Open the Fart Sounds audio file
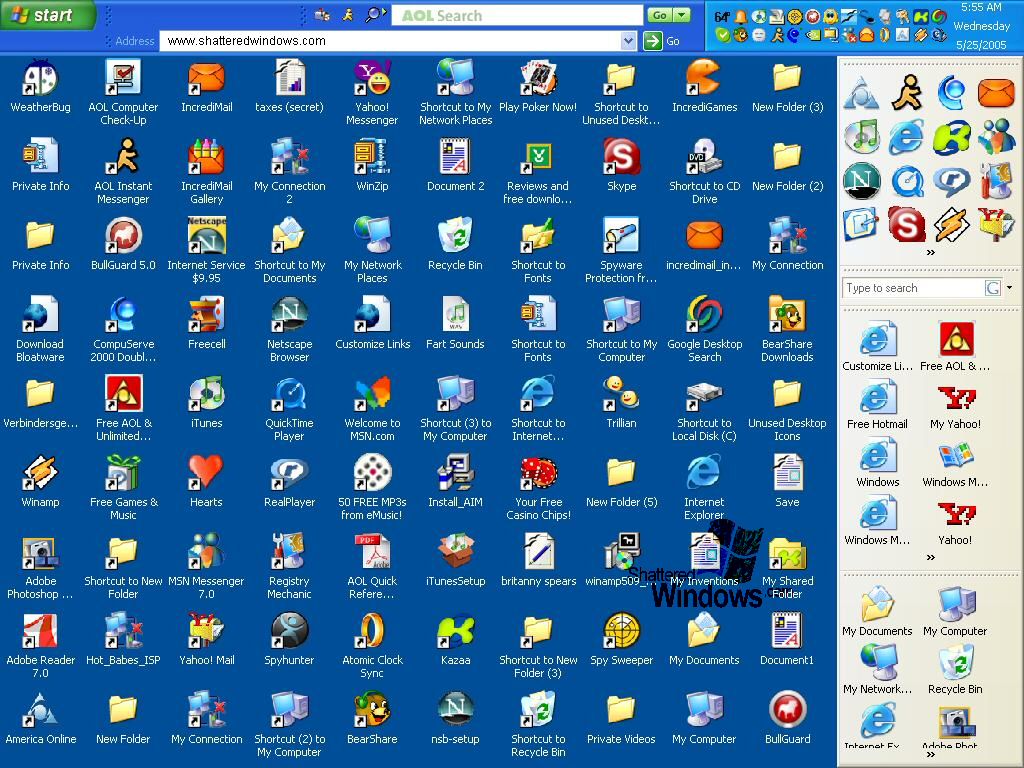This screenshot has width=1024, height=768. (x=455, y=323)
